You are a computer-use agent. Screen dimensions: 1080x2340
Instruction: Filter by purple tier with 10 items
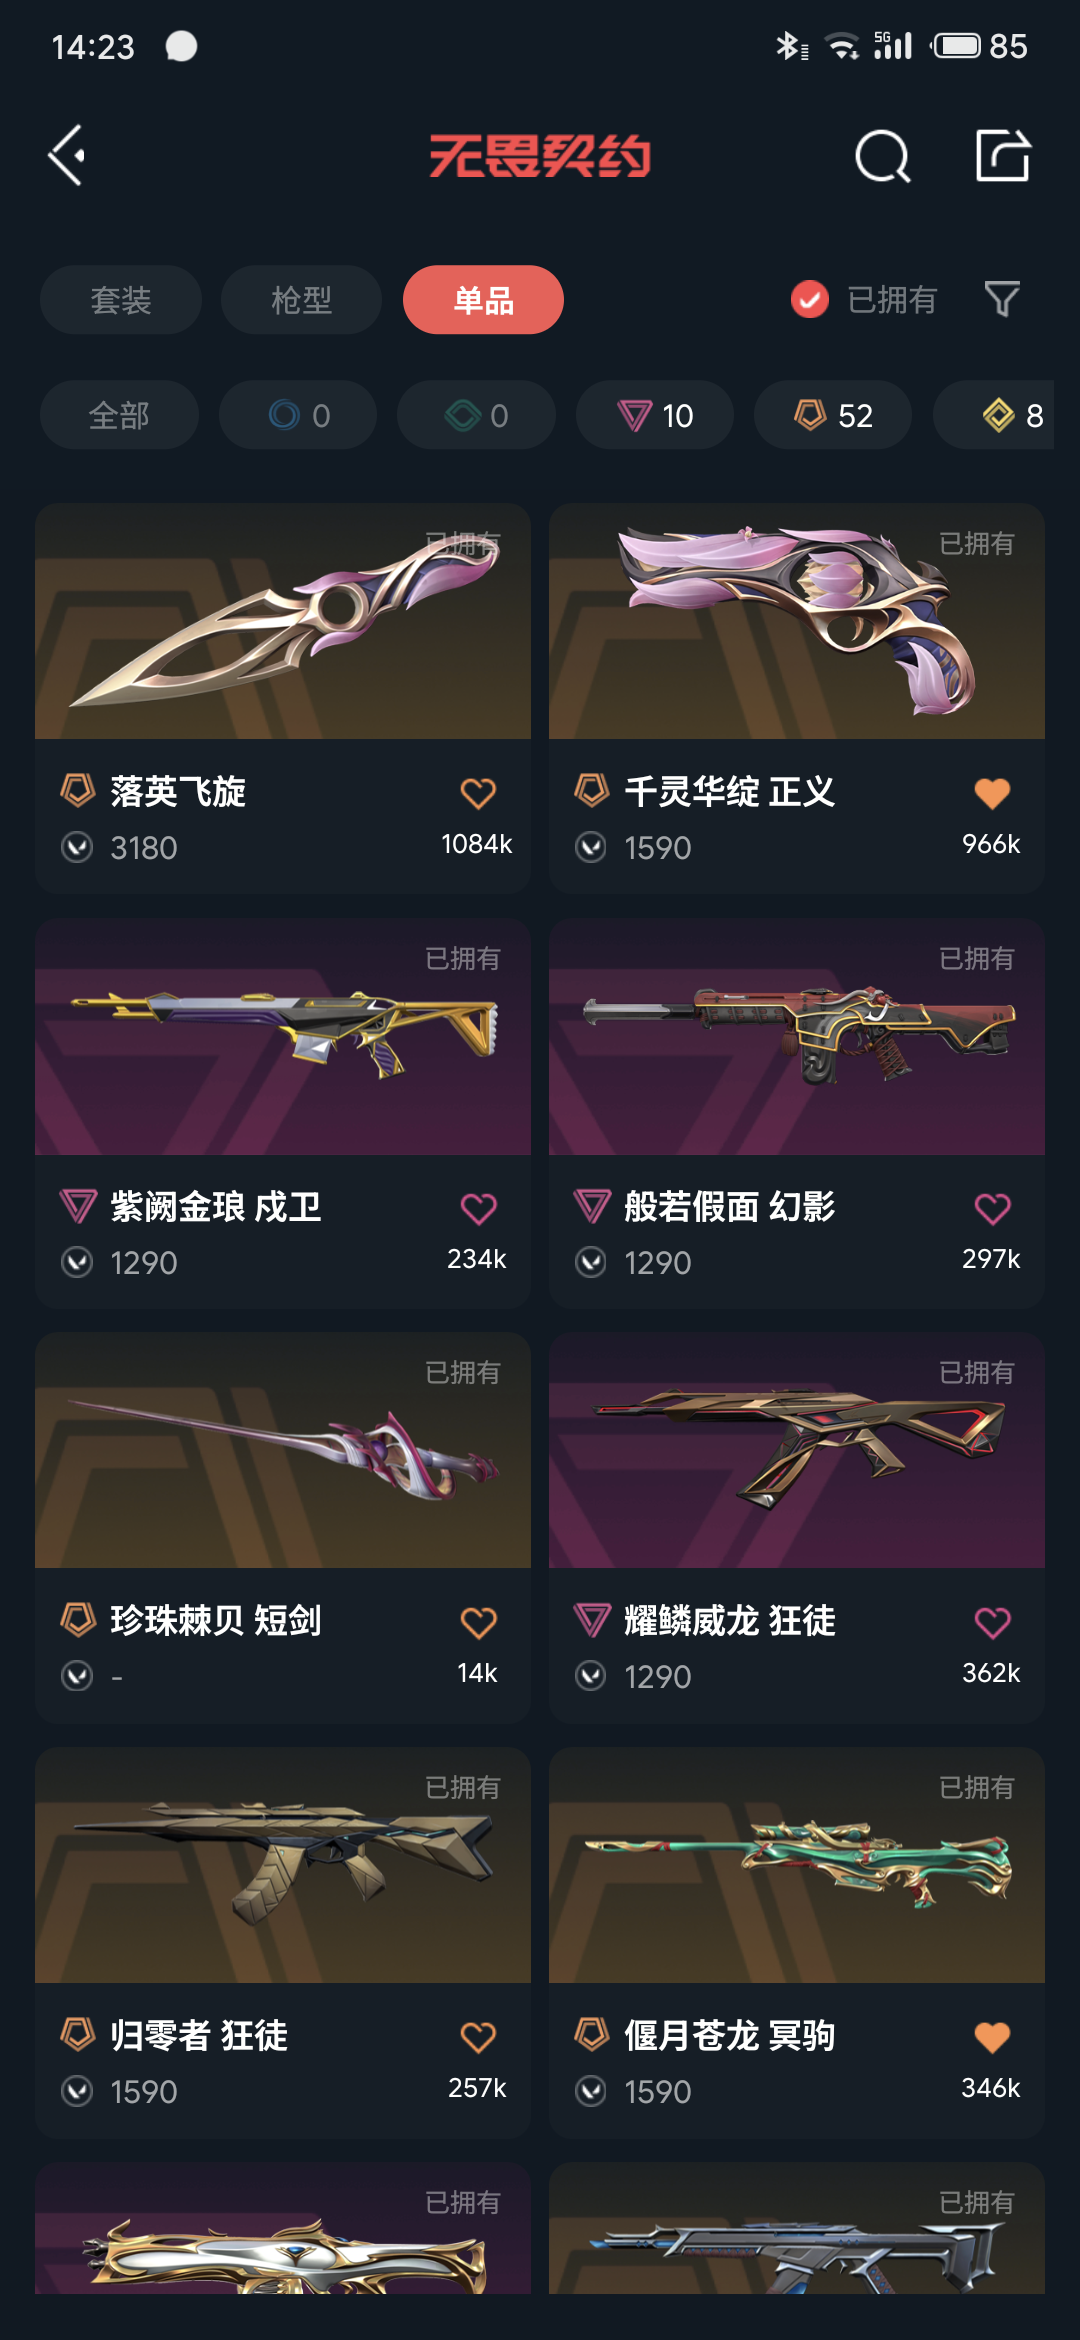655,415
